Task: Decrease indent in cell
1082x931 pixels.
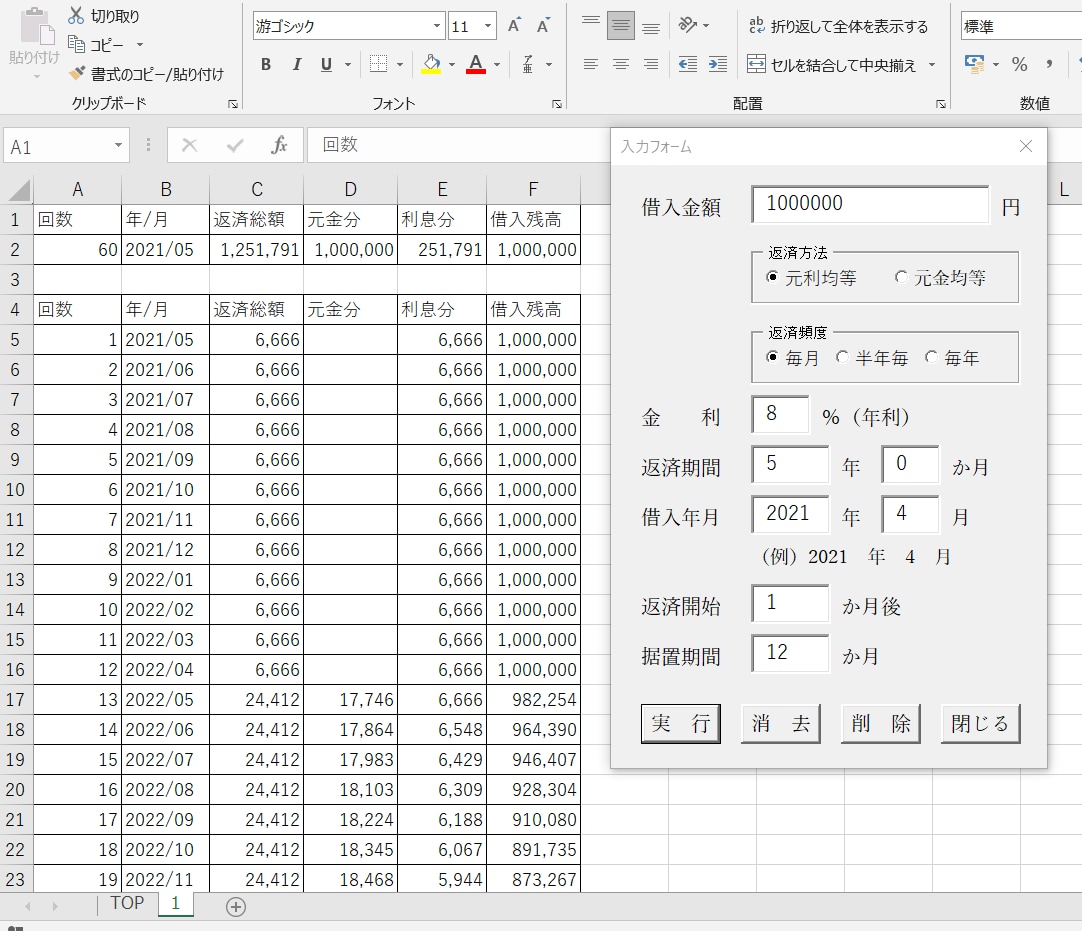Action: pos(688,64)
